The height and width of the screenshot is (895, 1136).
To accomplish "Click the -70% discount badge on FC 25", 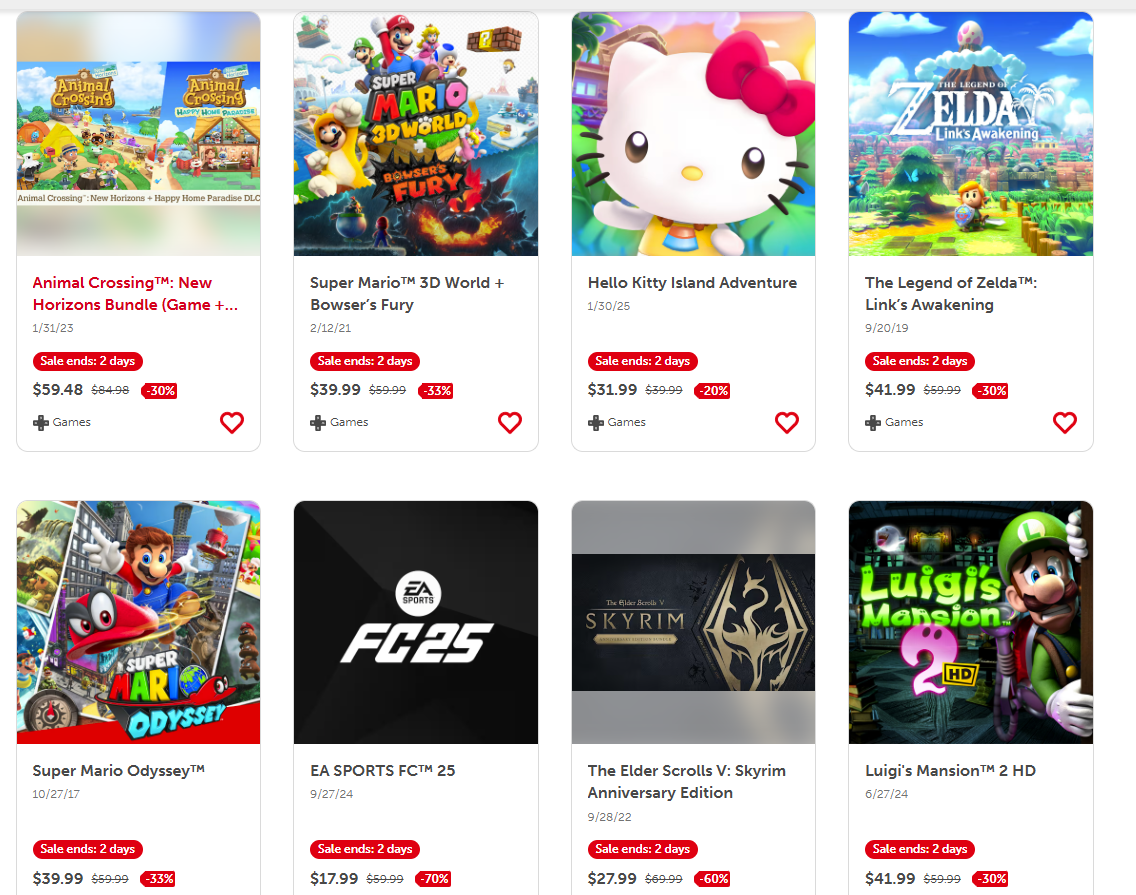I will [433, 879].
